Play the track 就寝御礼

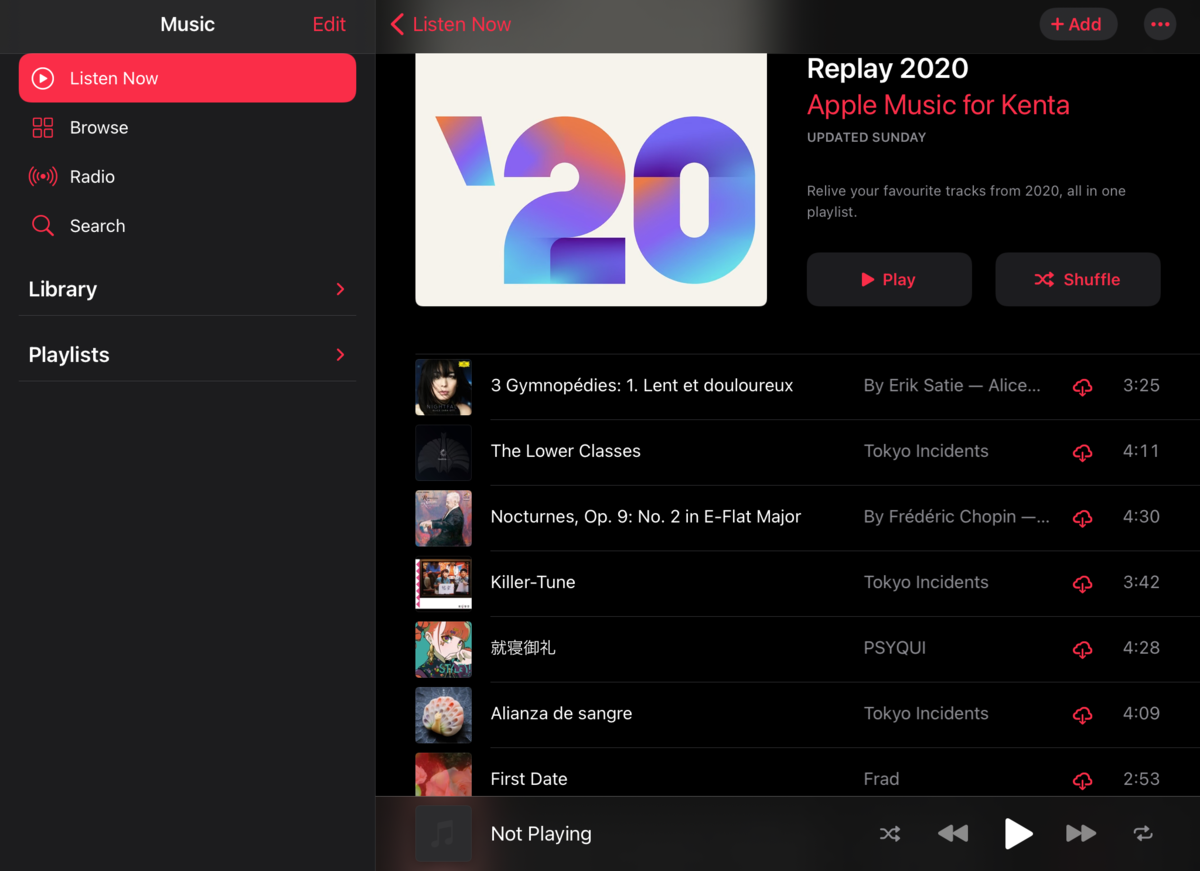523,648
